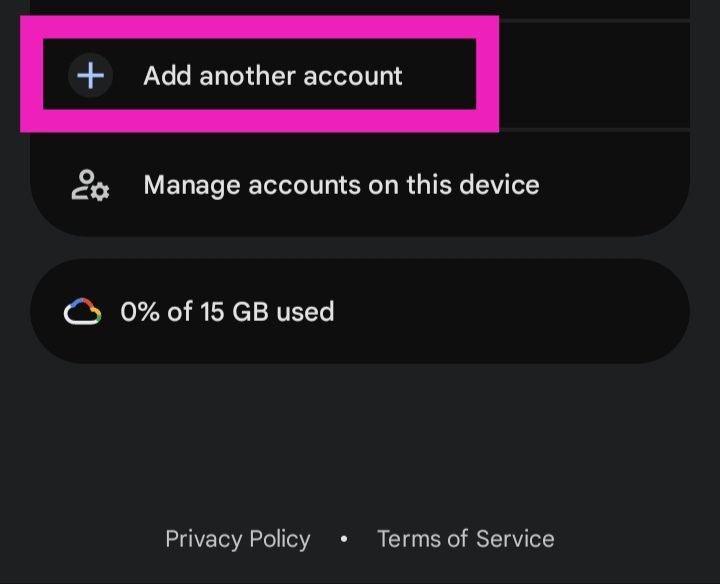Click the person-with-gear manage accounts icon

(x=89, y=185)
